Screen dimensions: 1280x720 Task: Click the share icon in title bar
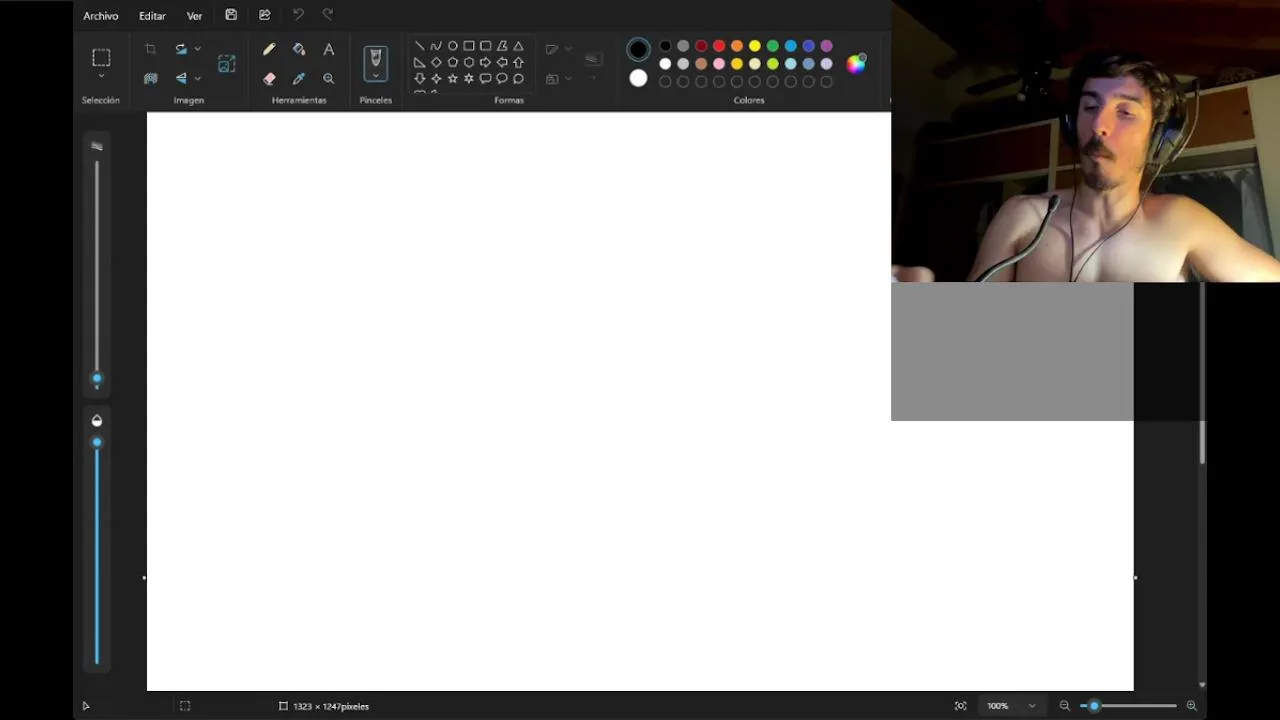[x=265, y=15]
